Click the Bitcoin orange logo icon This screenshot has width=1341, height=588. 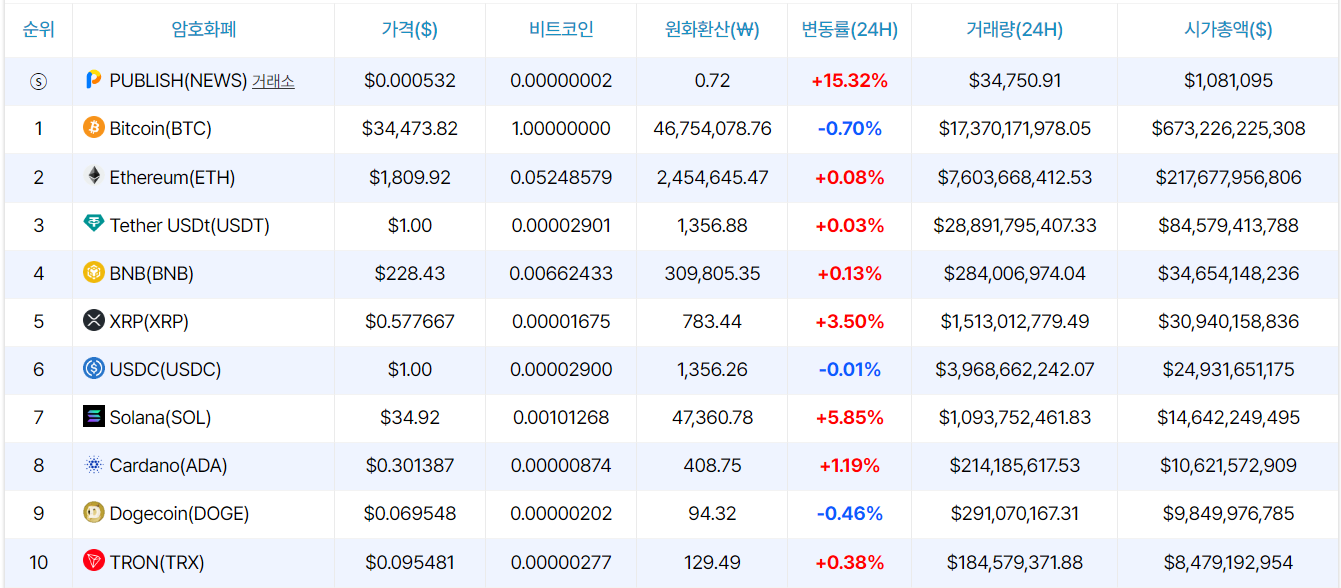(x=93, y=128)
